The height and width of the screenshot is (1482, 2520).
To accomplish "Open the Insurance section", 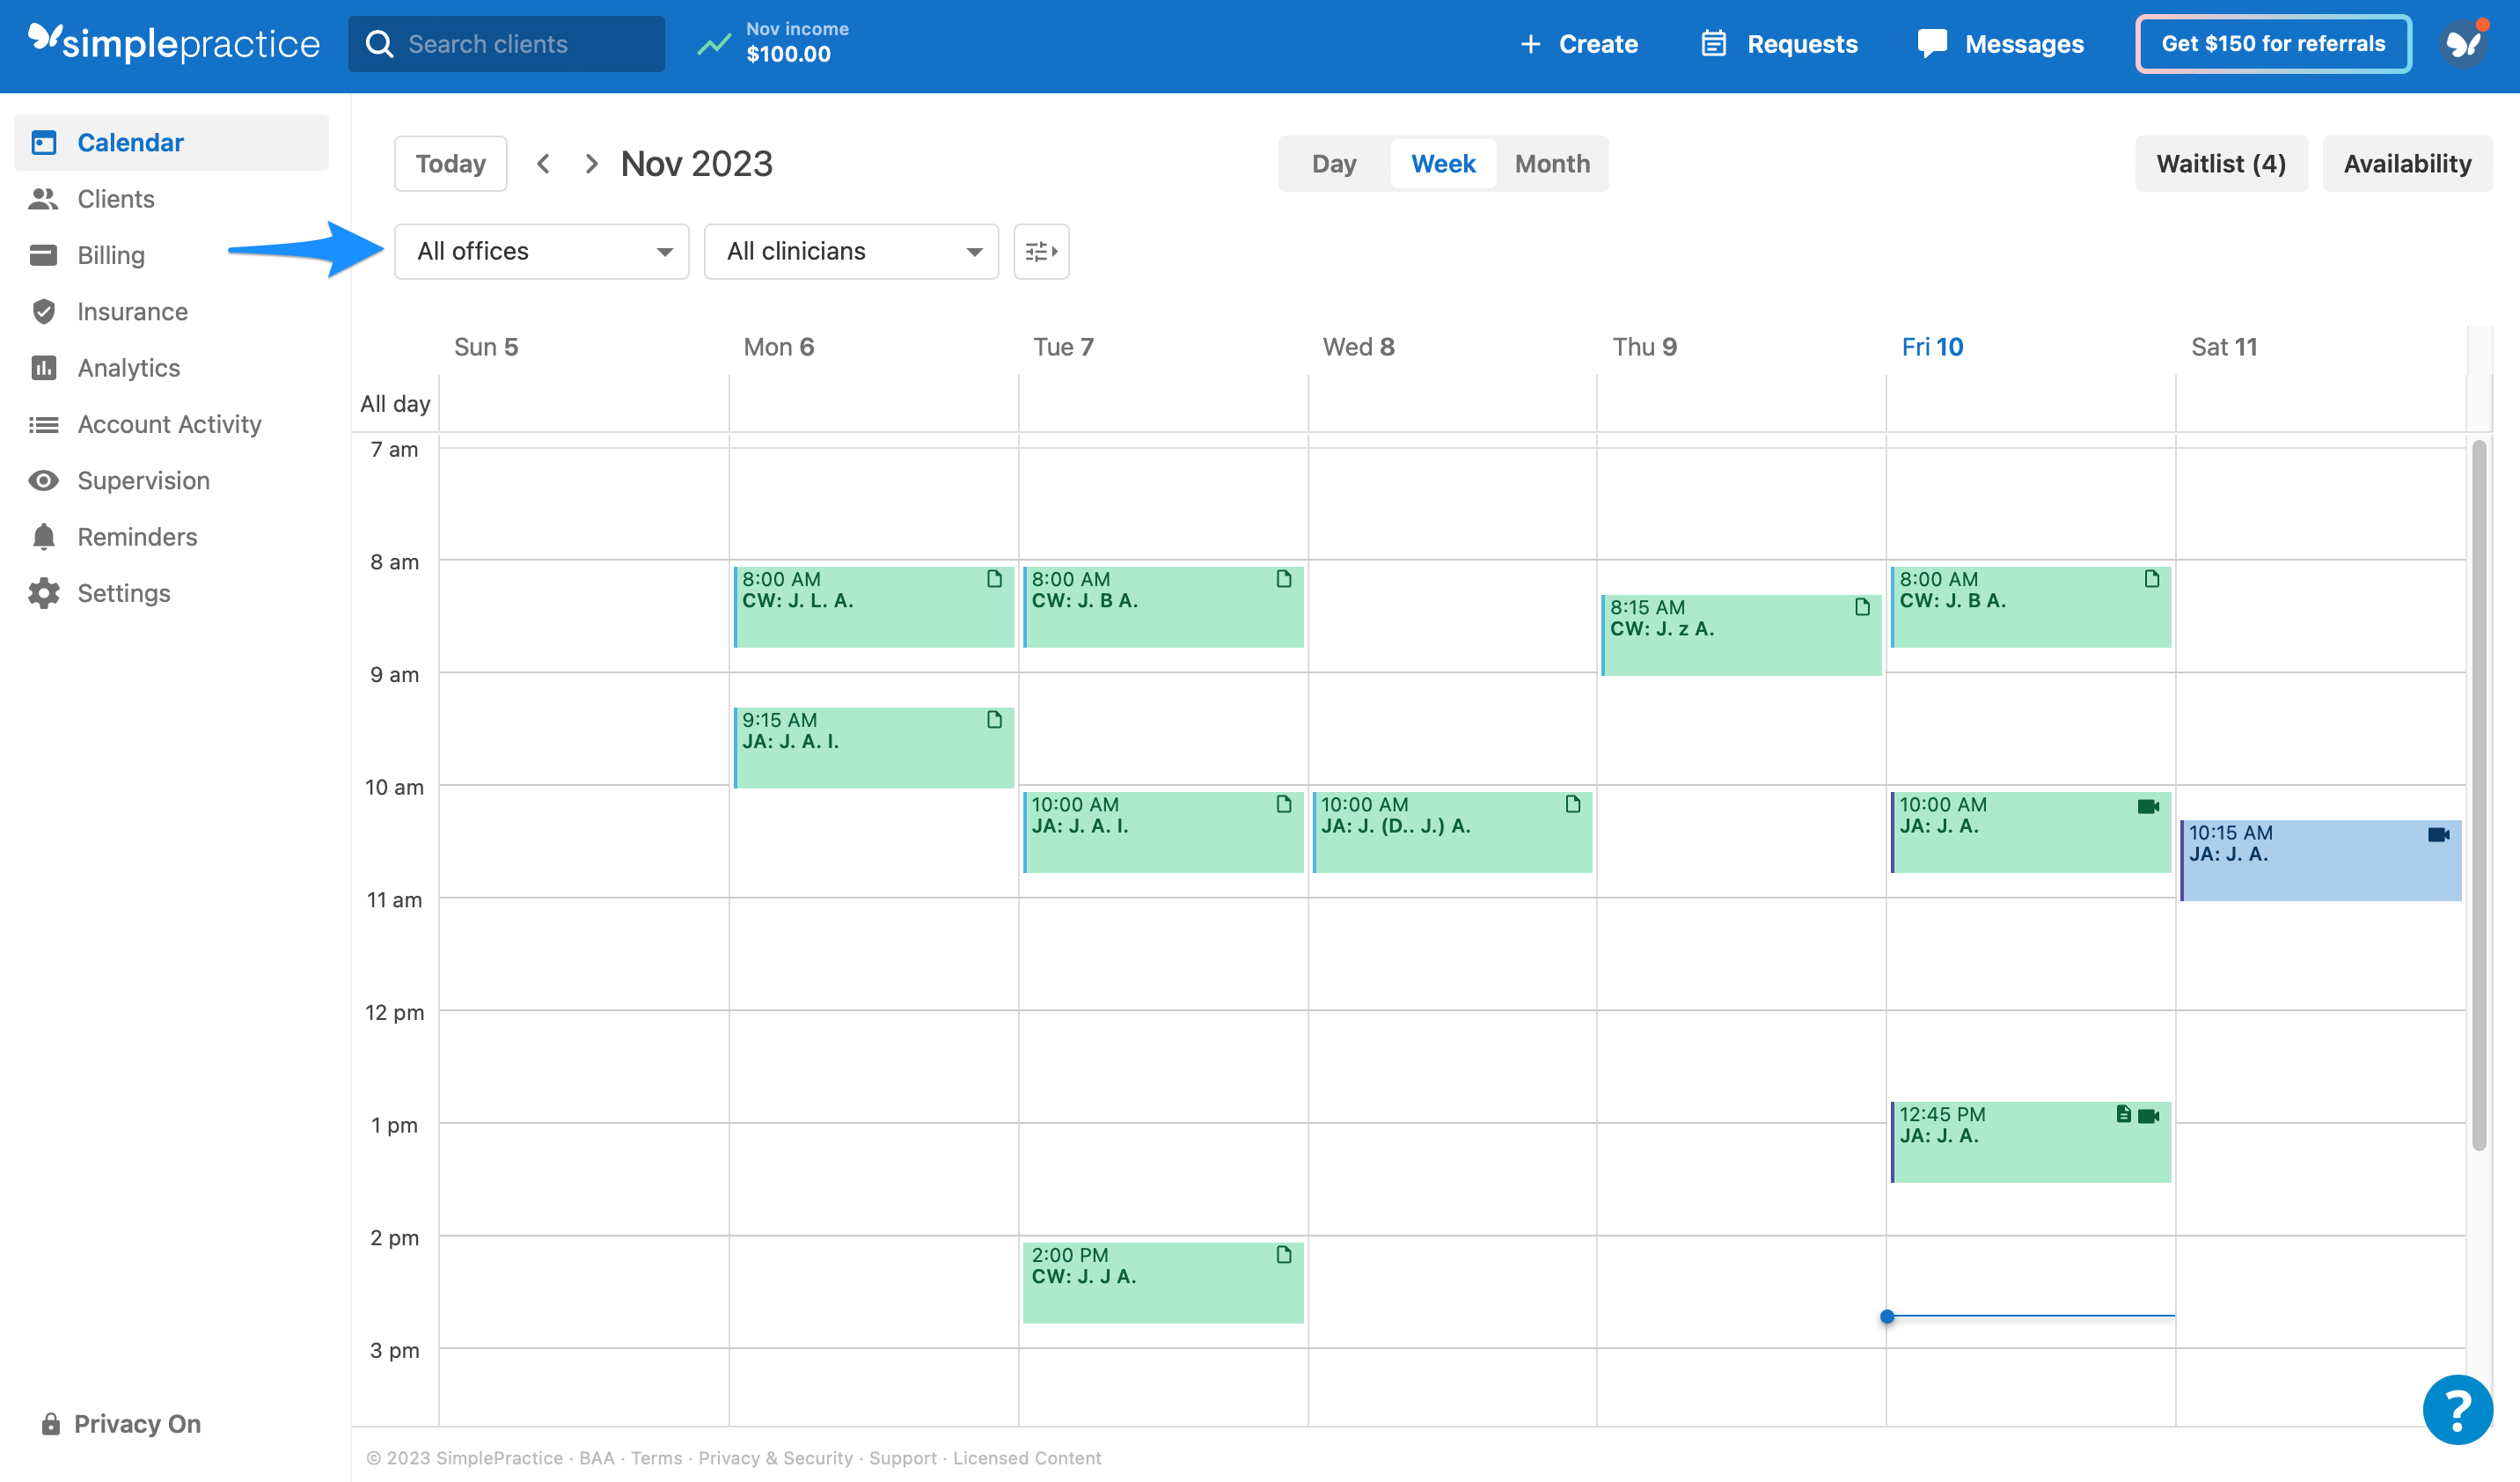I will click(x=132, y=311).
